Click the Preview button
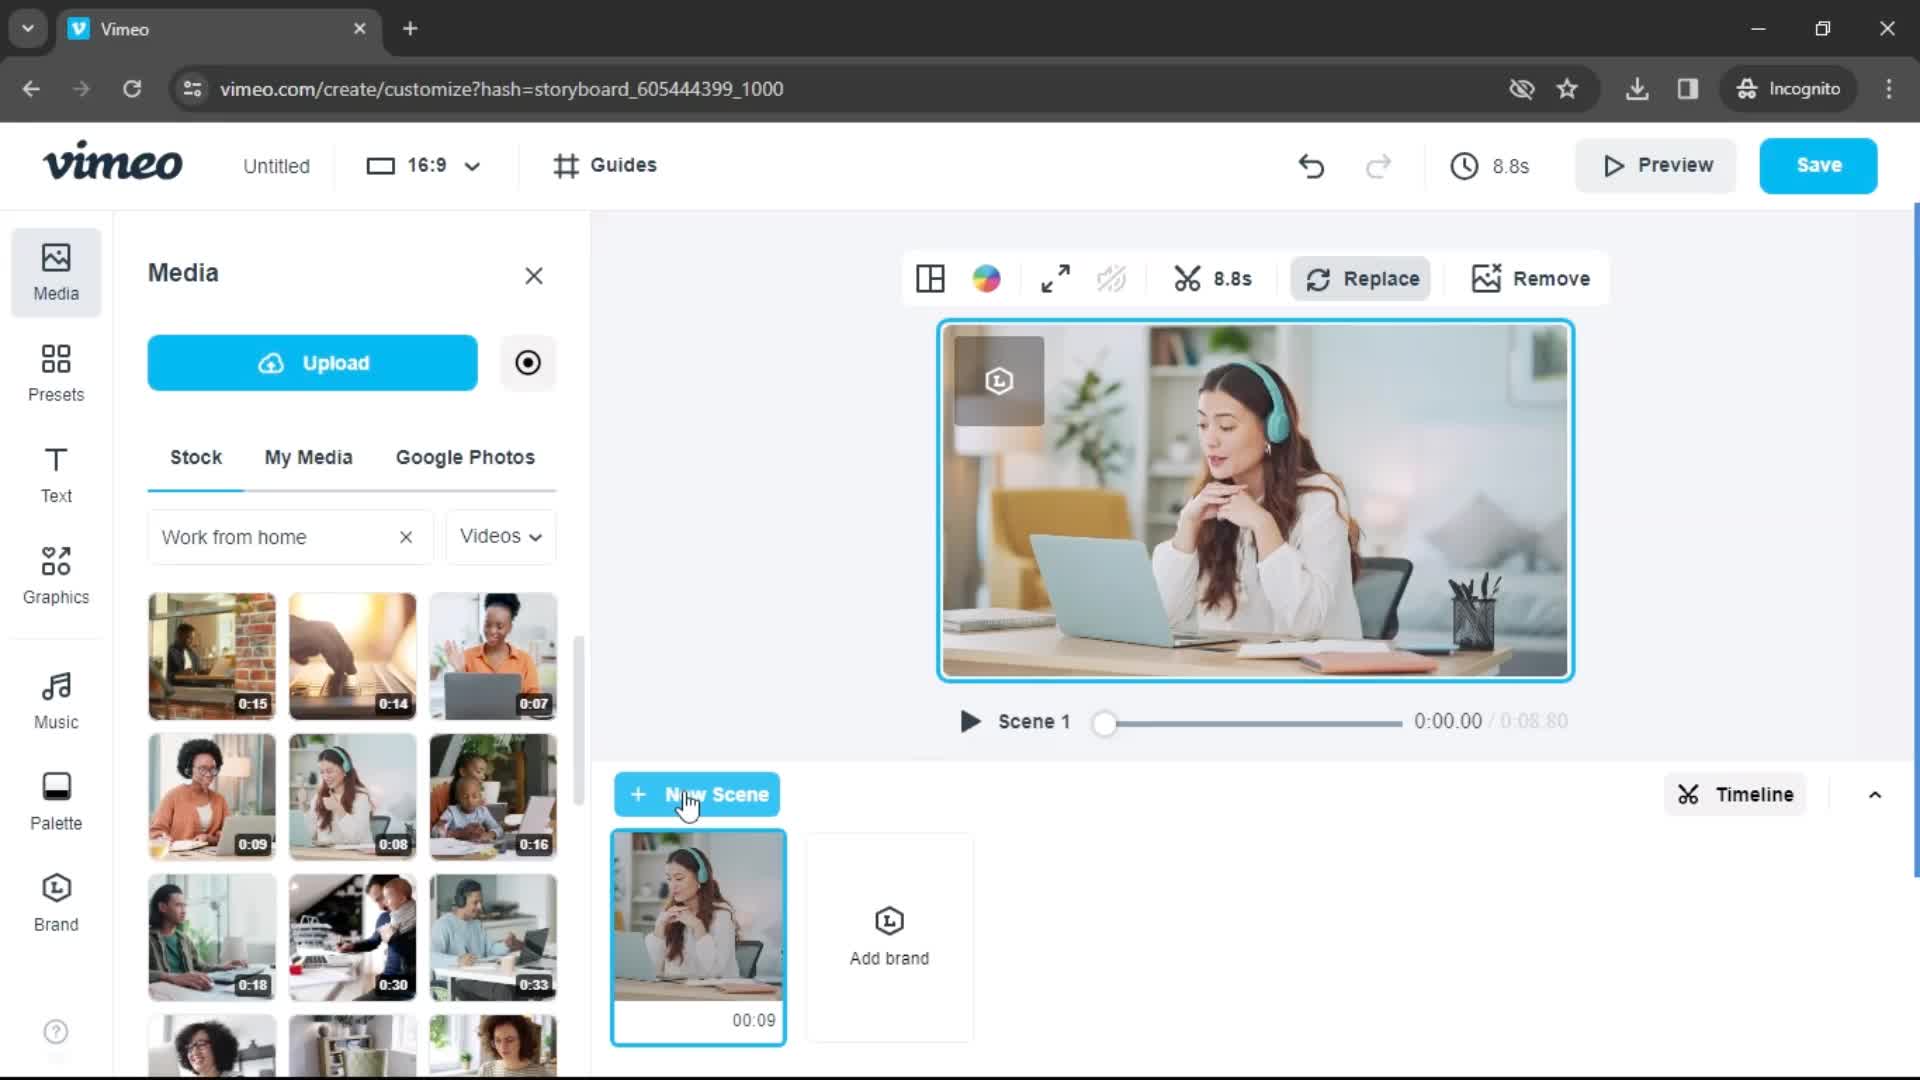The height and width of the screenshot is (1080, 1920). (1656, 166)
